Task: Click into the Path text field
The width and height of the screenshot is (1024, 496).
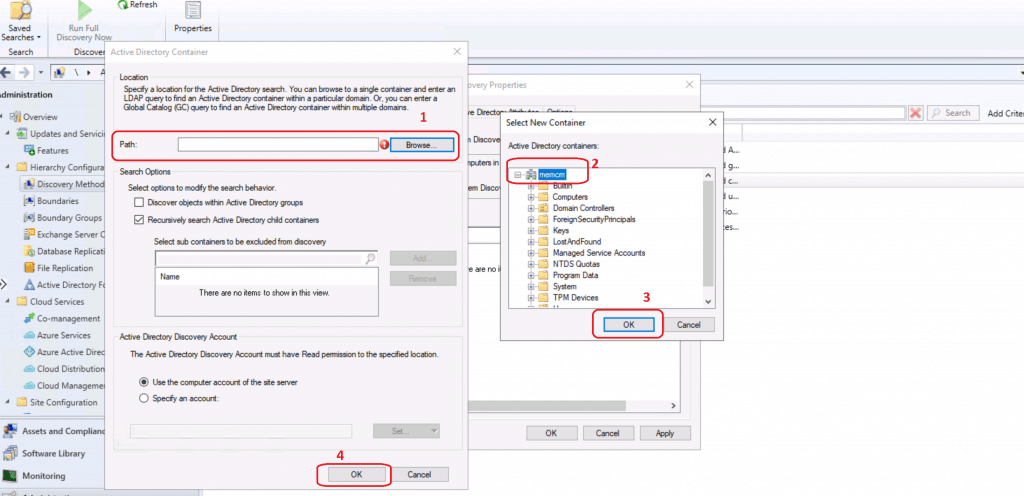Action: (278, 145)
